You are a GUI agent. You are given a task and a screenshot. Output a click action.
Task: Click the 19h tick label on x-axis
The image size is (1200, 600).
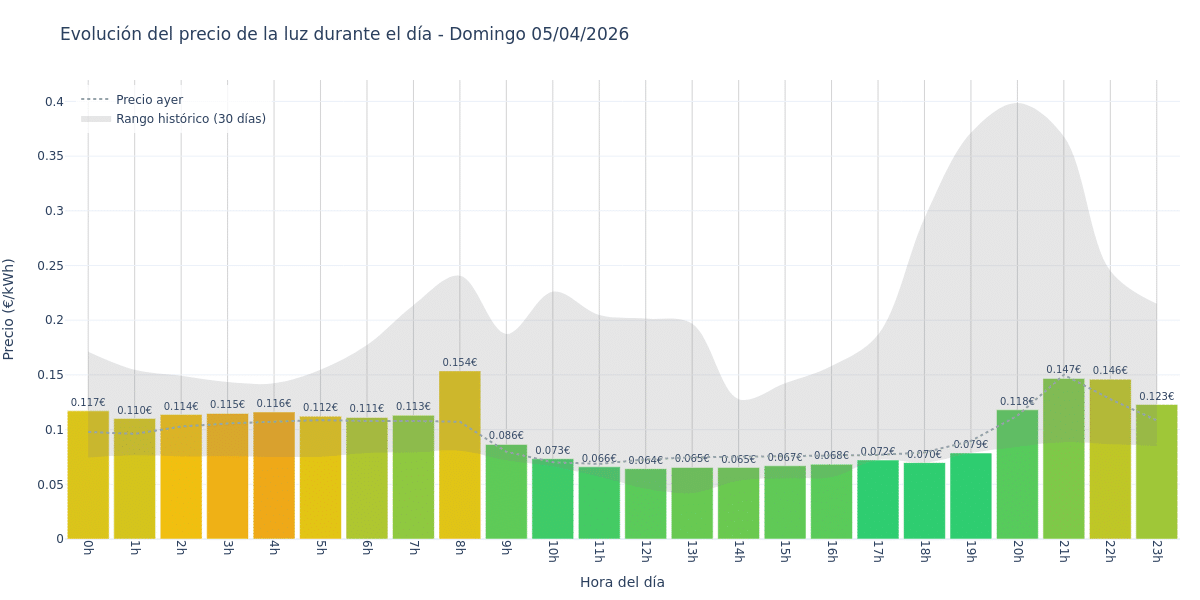(971, 552)
